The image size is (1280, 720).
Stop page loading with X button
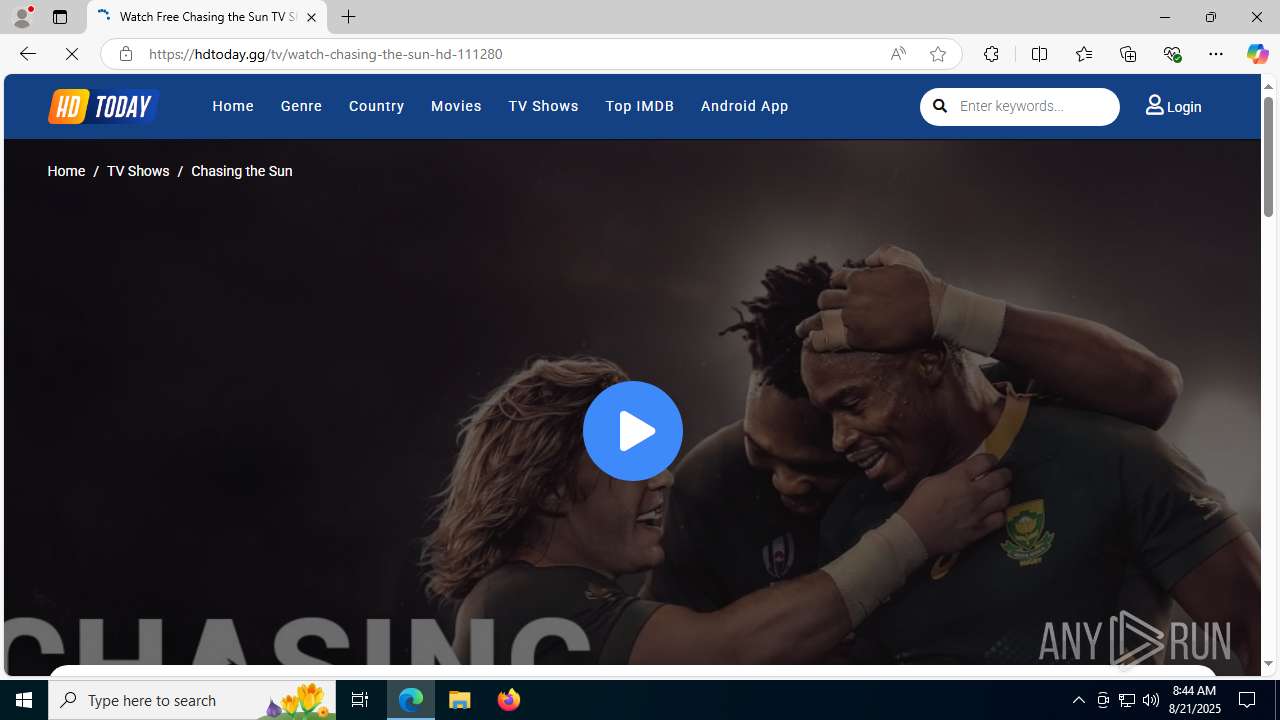click(72, 54)
